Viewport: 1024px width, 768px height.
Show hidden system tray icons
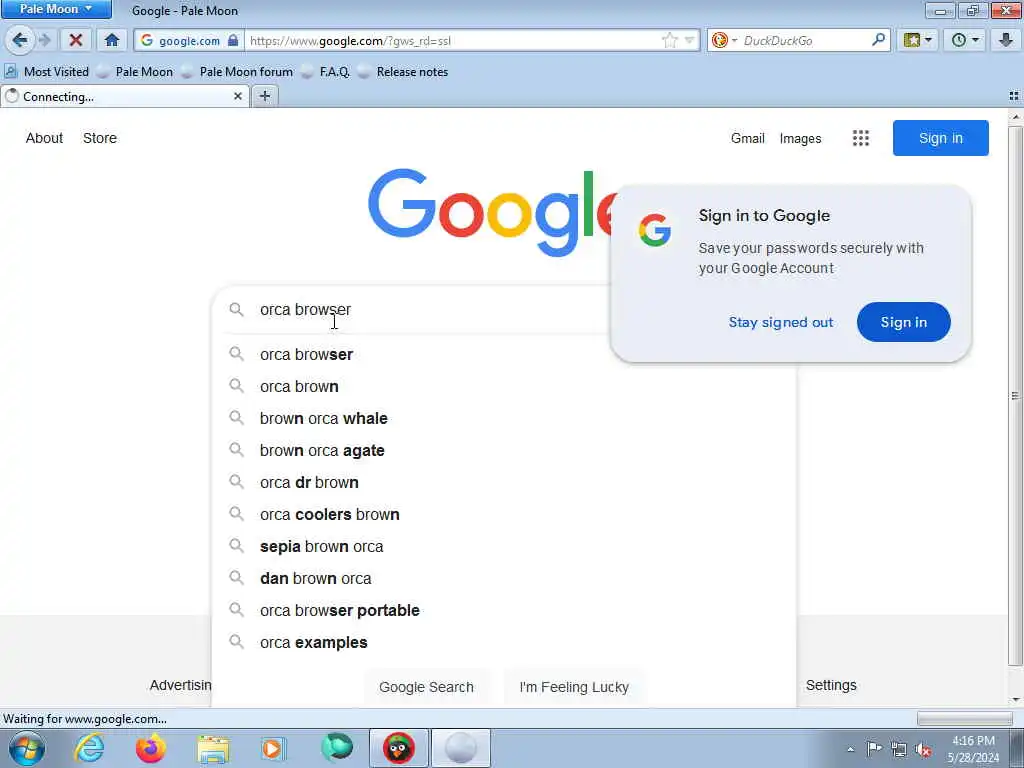pyautogui.click(x=850, y=750)
